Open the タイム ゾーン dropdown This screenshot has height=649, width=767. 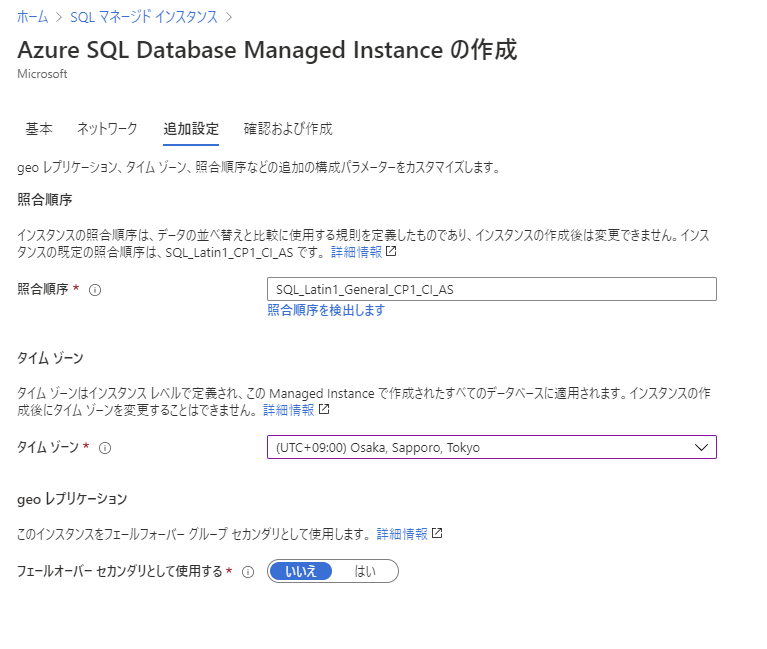click(492, 447)
